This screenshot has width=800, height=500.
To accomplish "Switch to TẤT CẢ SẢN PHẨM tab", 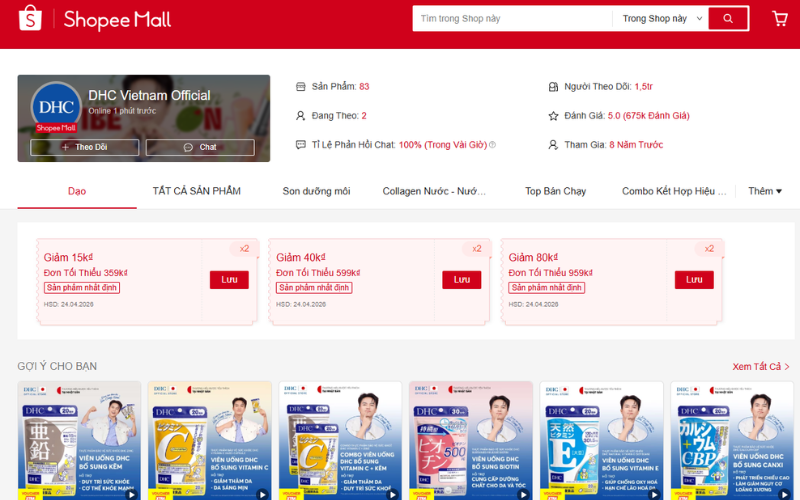I will coord(196,191).
